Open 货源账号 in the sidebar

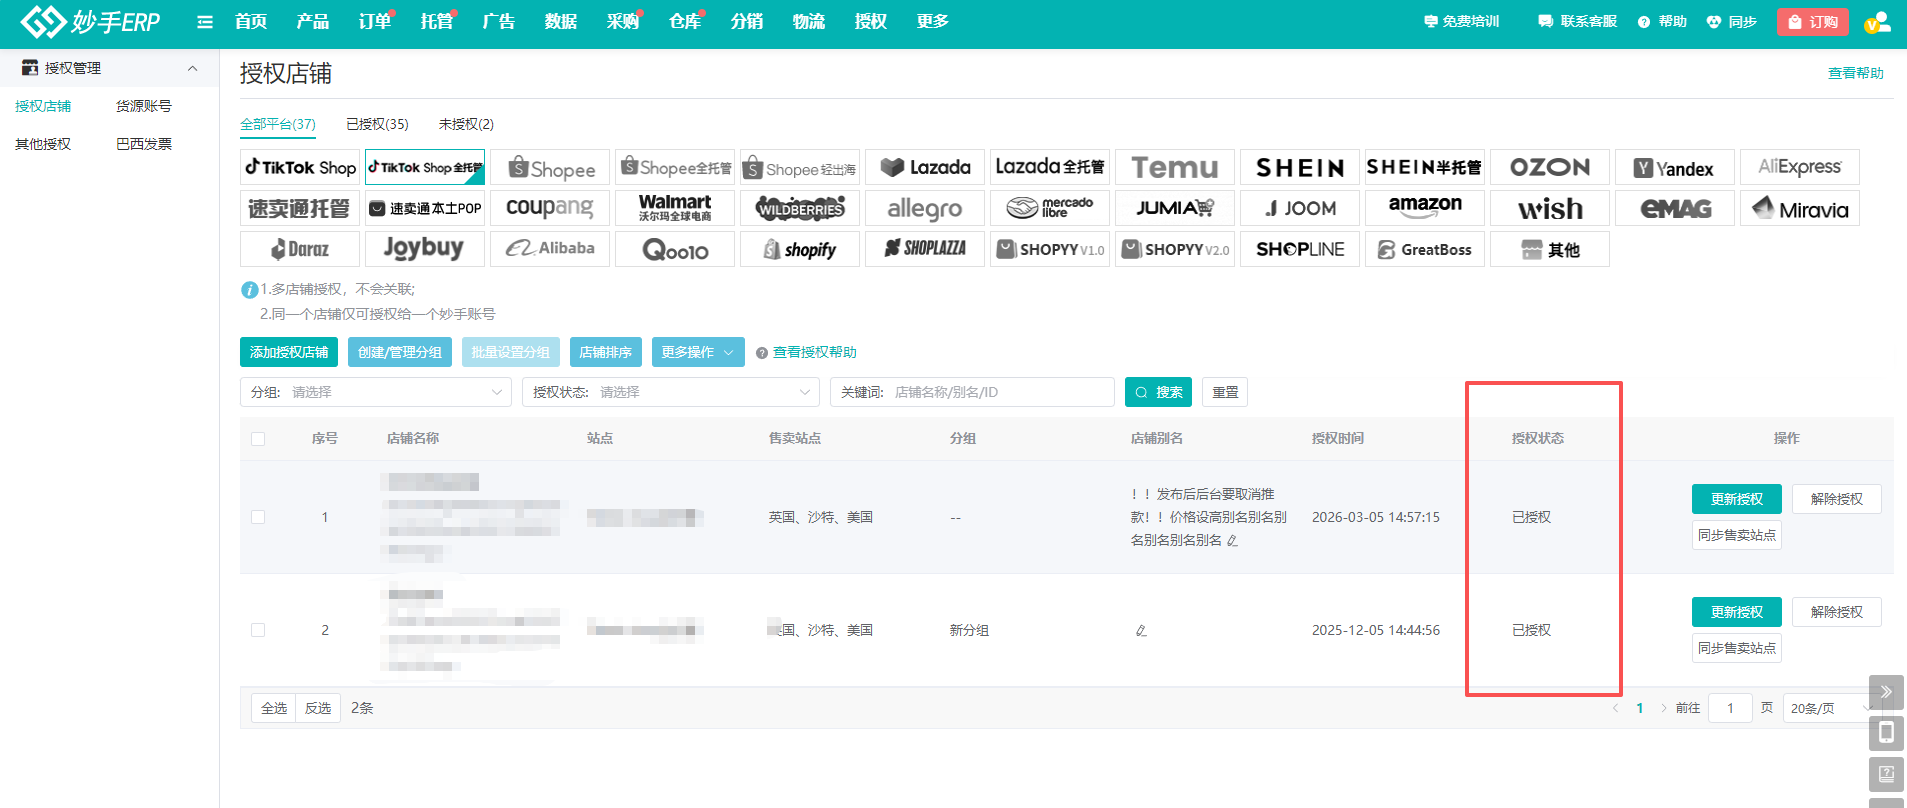[x=143, y=106]
